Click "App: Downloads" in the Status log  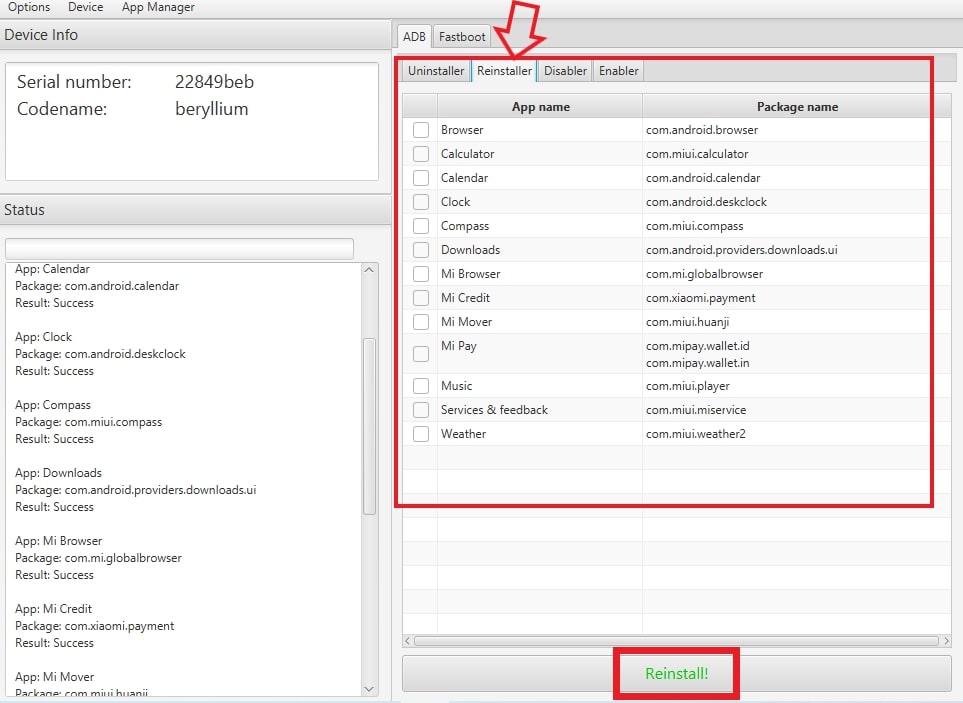tap(58, 473)
